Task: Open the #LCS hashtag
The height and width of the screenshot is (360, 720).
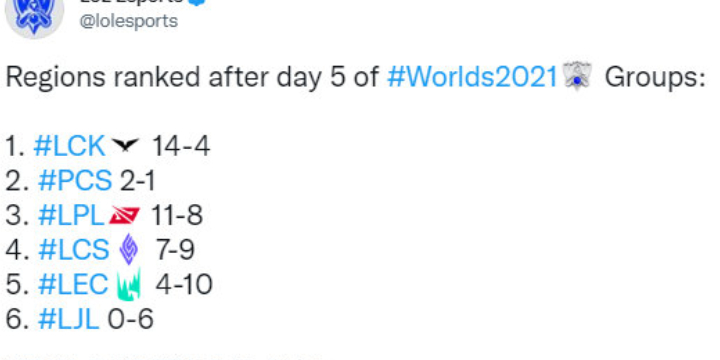Action: (x=73, y=250)
